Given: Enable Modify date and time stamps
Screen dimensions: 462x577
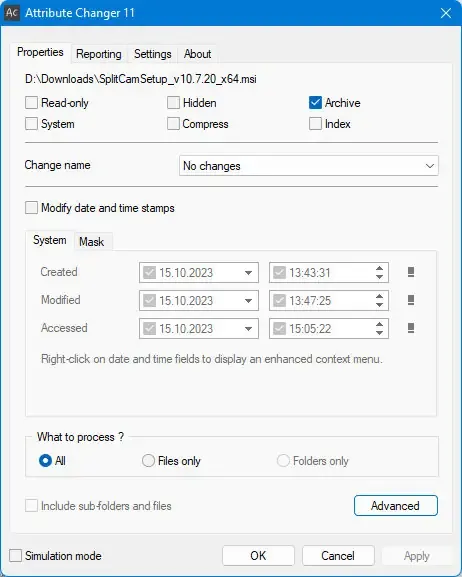Looking at the screenshot, I should tap(32, 208).
